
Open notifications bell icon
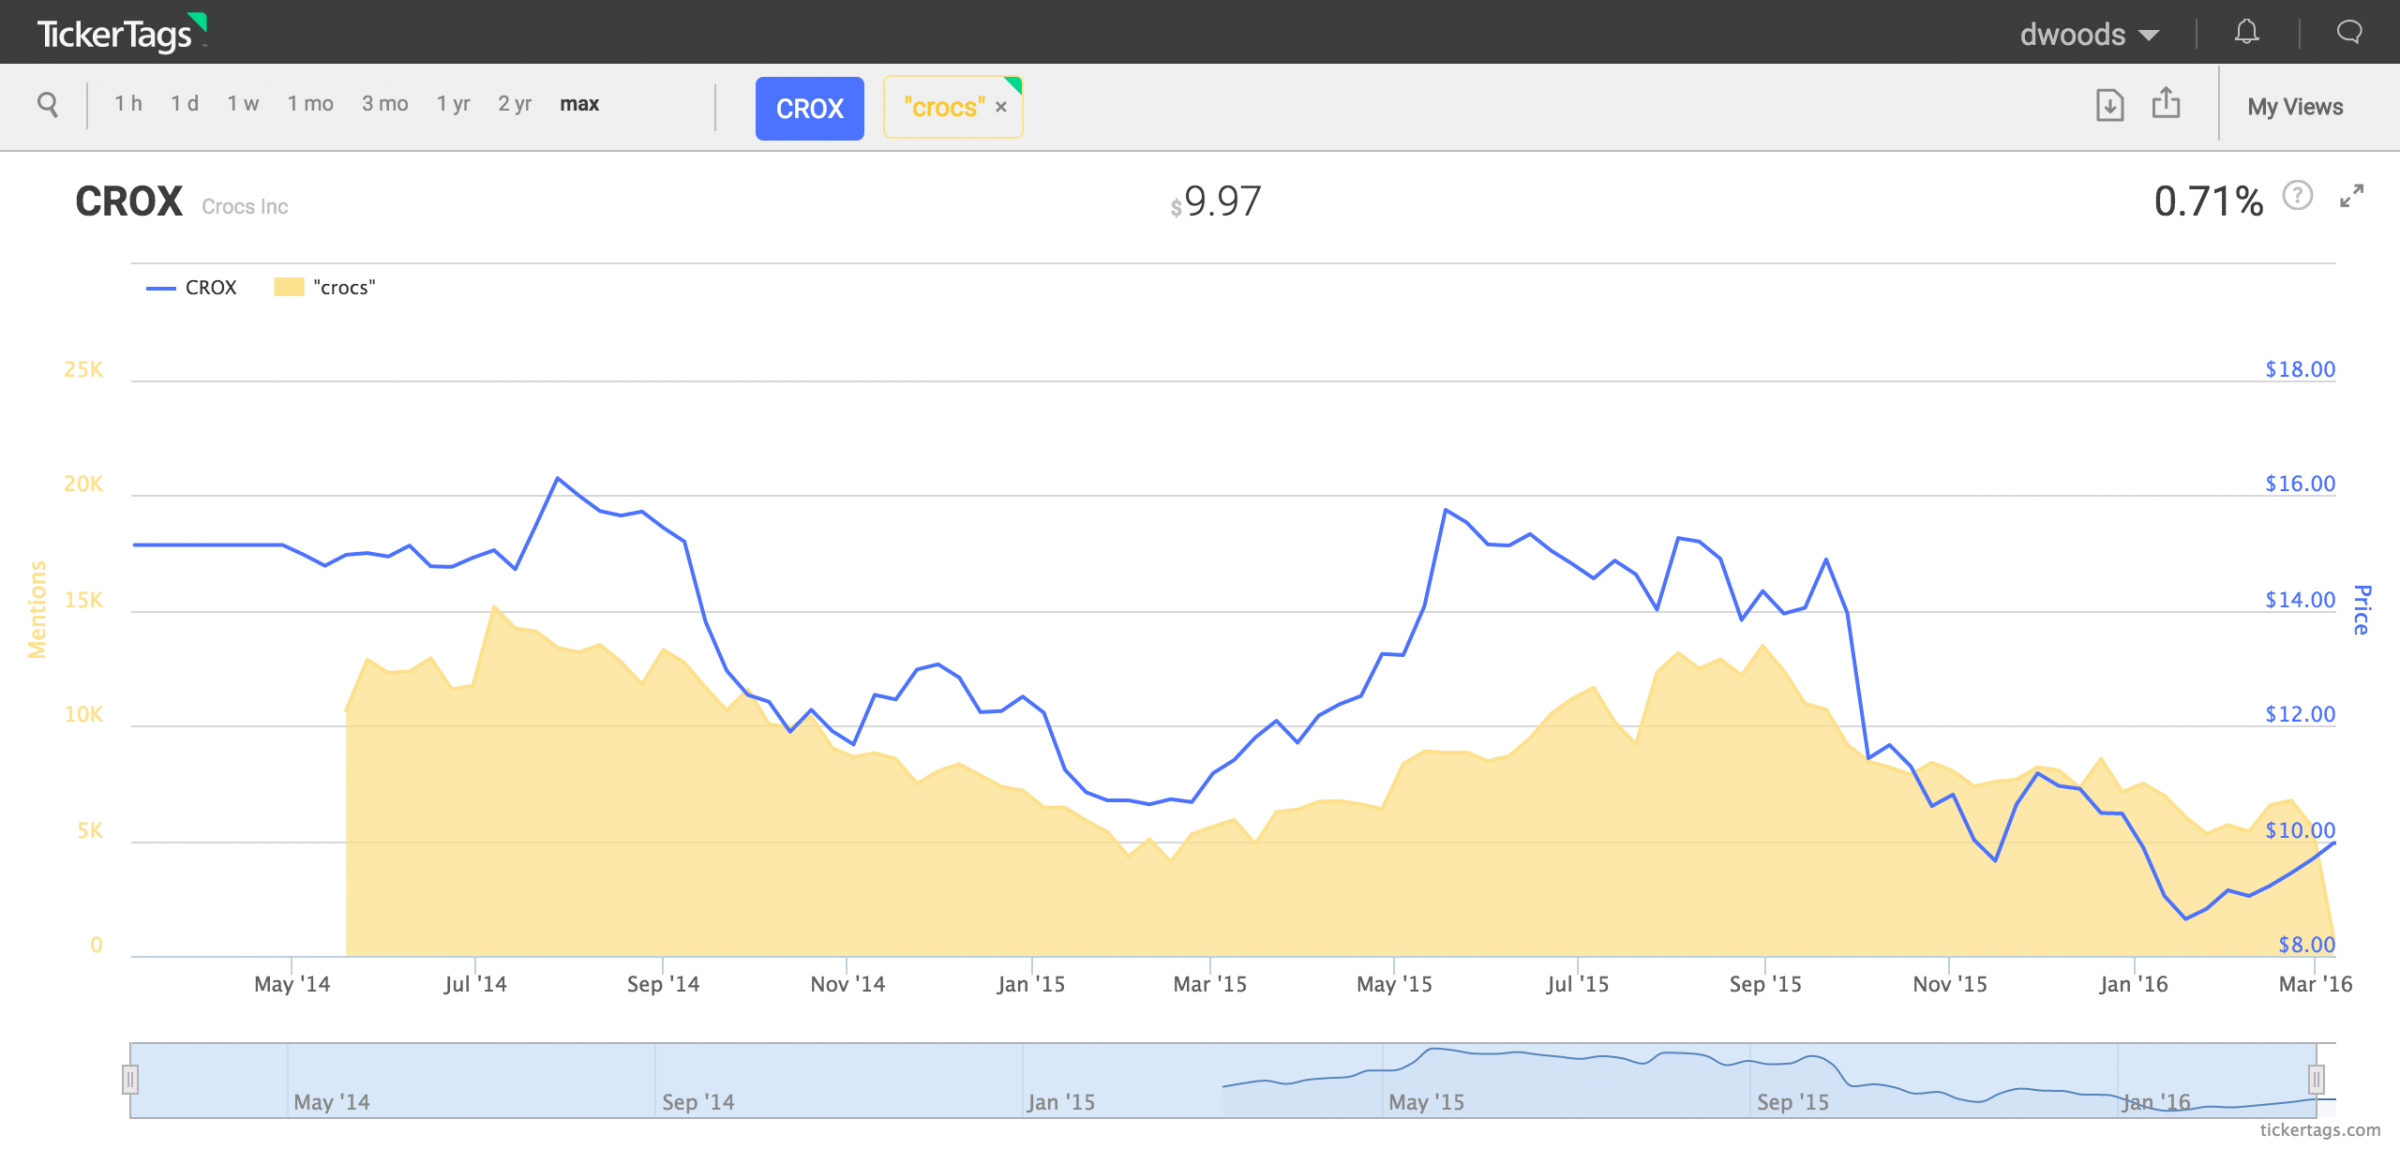click(x=2247, y=32)
